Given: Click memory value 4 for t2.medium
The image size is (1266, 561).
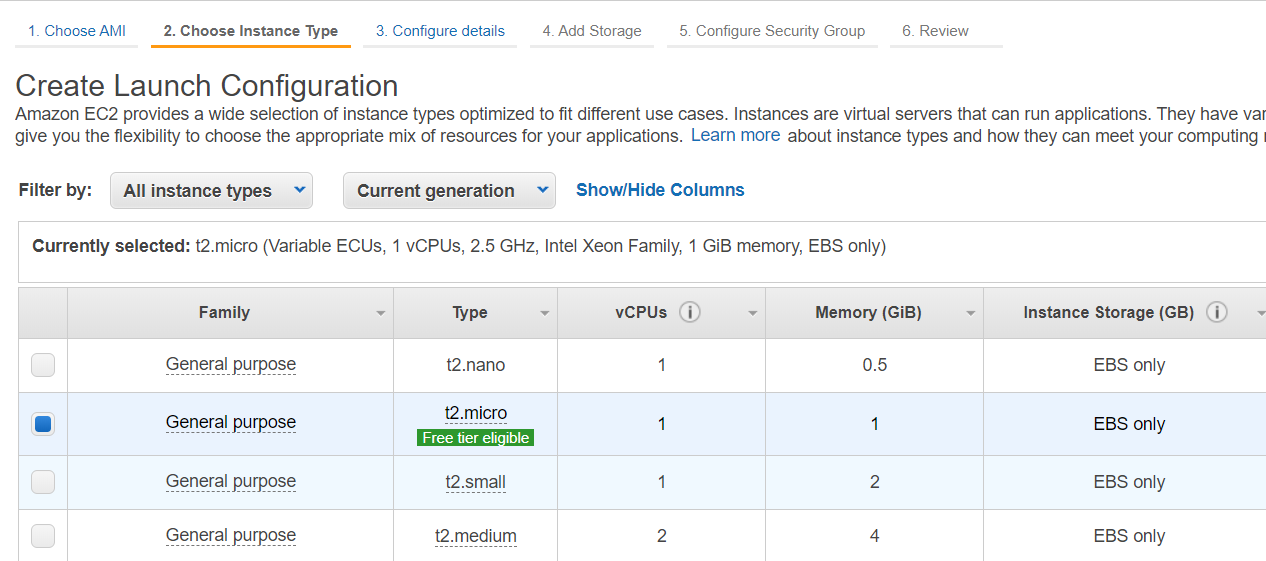Looking at the screenshot, I should [875, 536].
